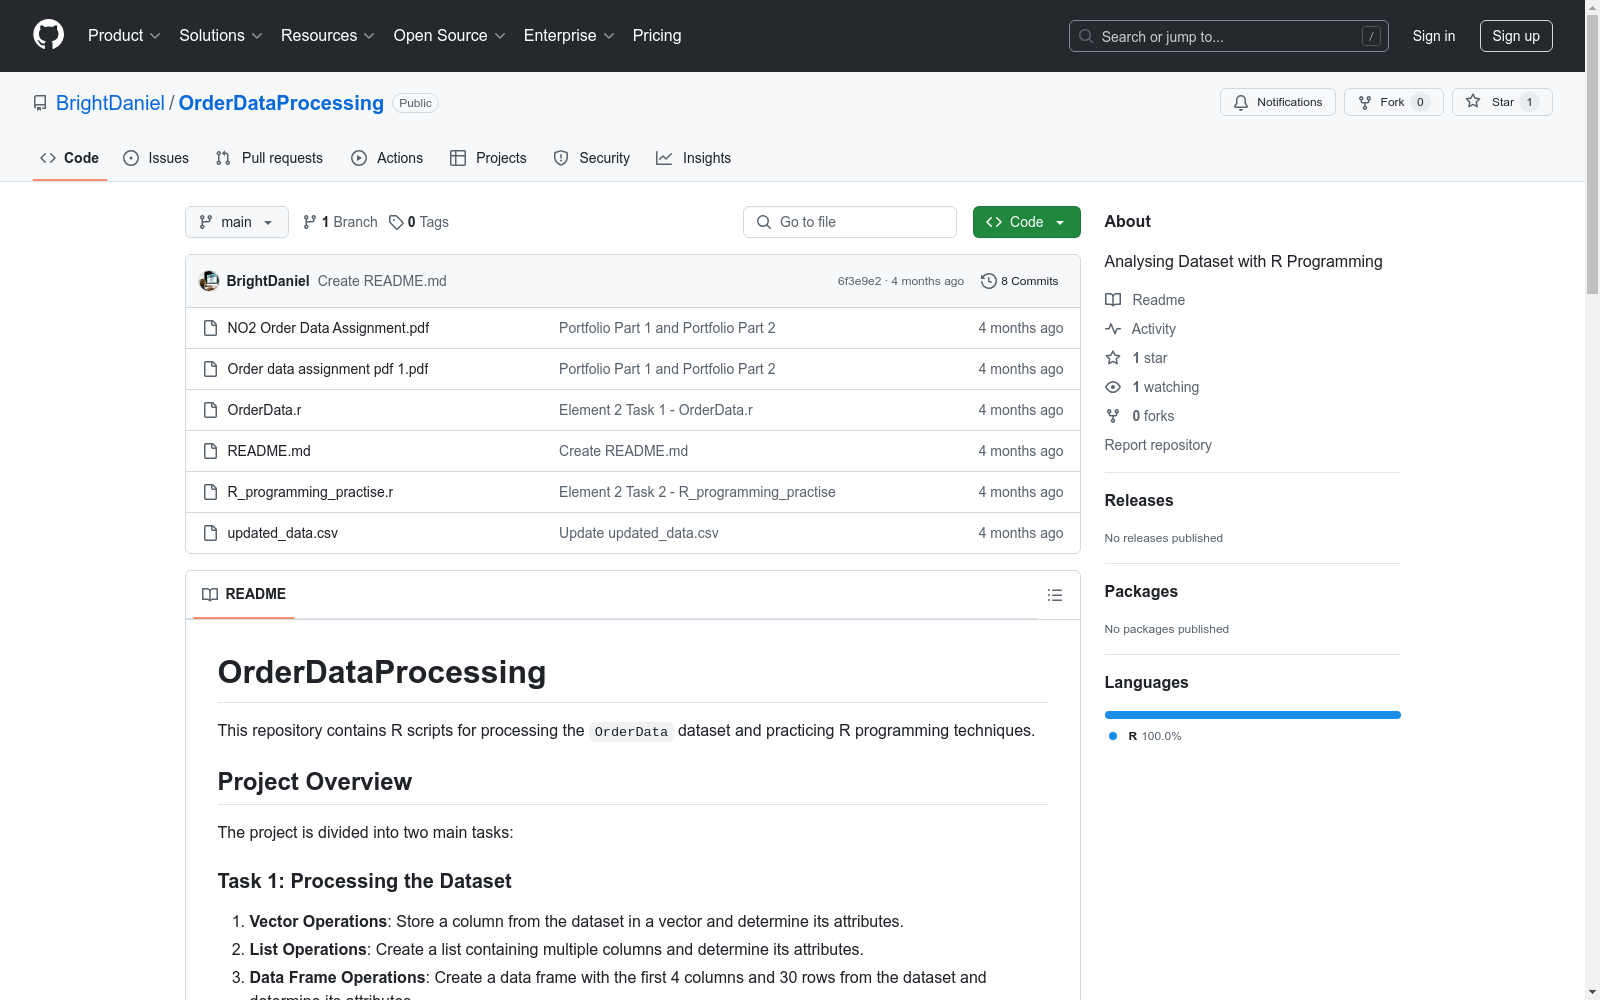
Task: Expand the Solutions menu
Action: [x=221, y=36]
